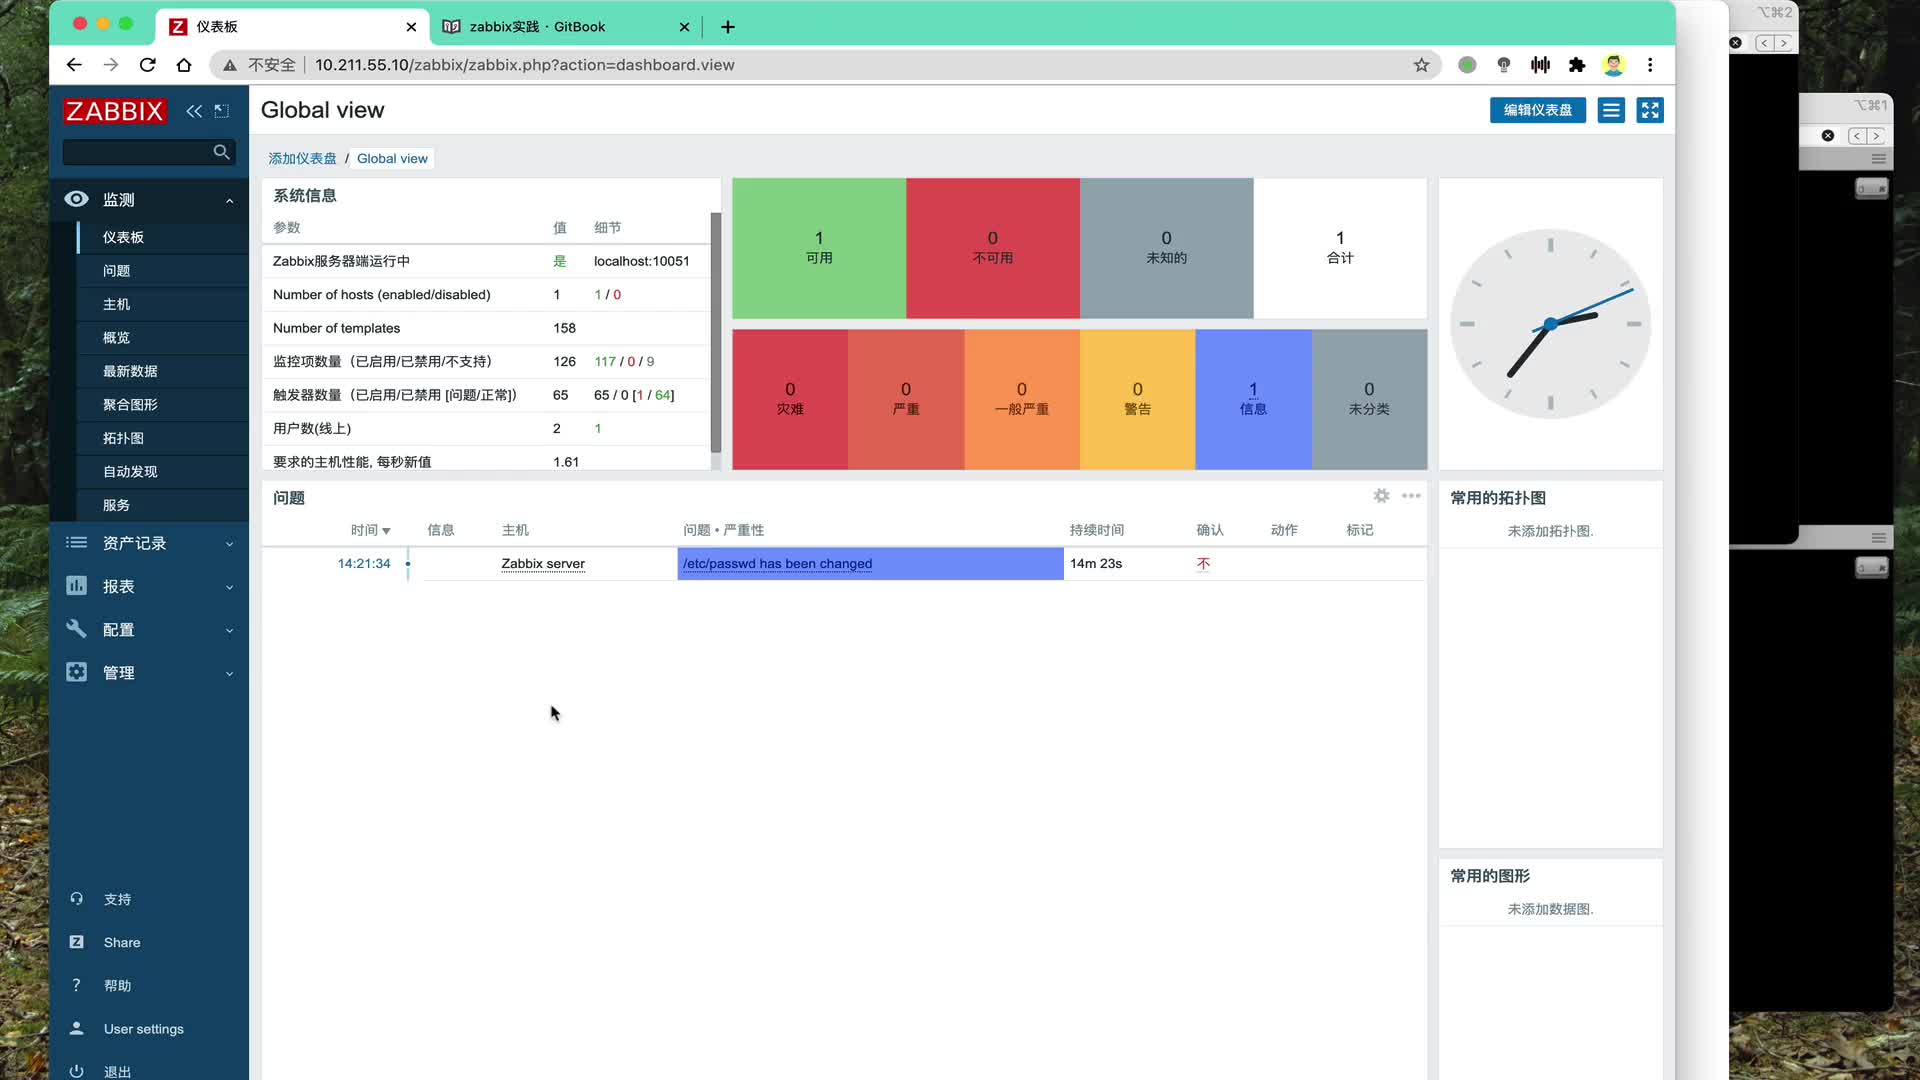Click problem time 14:21:34 link
The image size is (1920, 1080).
coord(364,564)
